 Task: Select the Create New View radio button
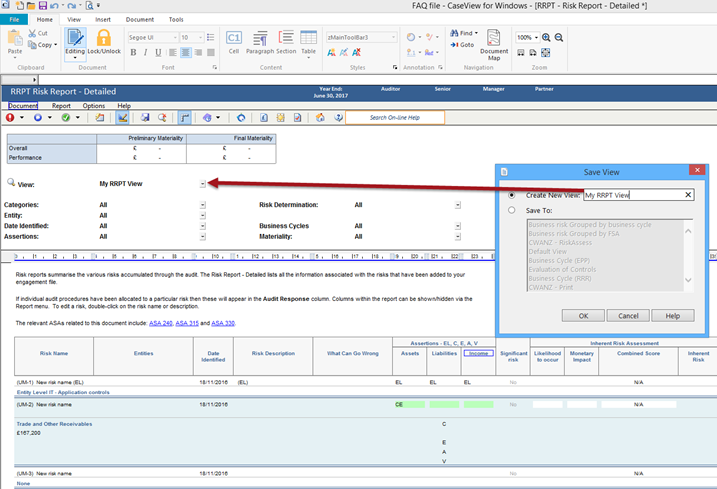(512, 195)
